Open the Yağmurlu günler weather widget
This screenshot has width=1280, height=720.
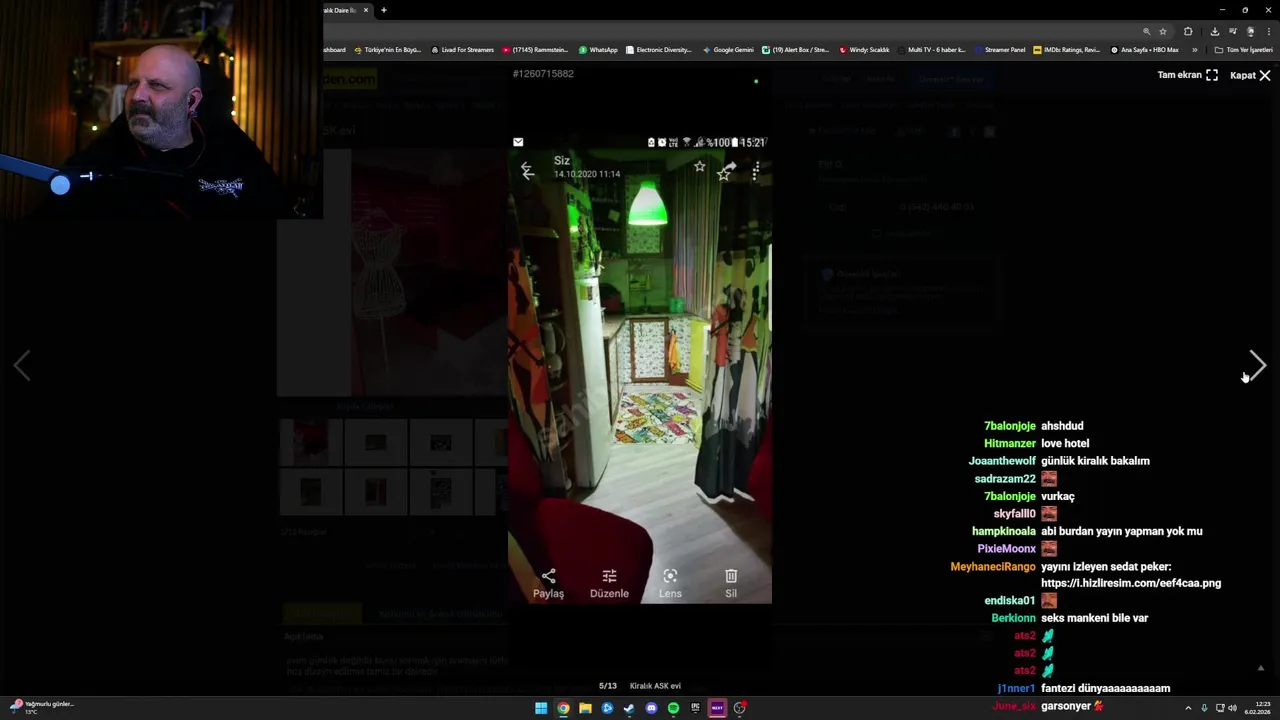(42, 707)
